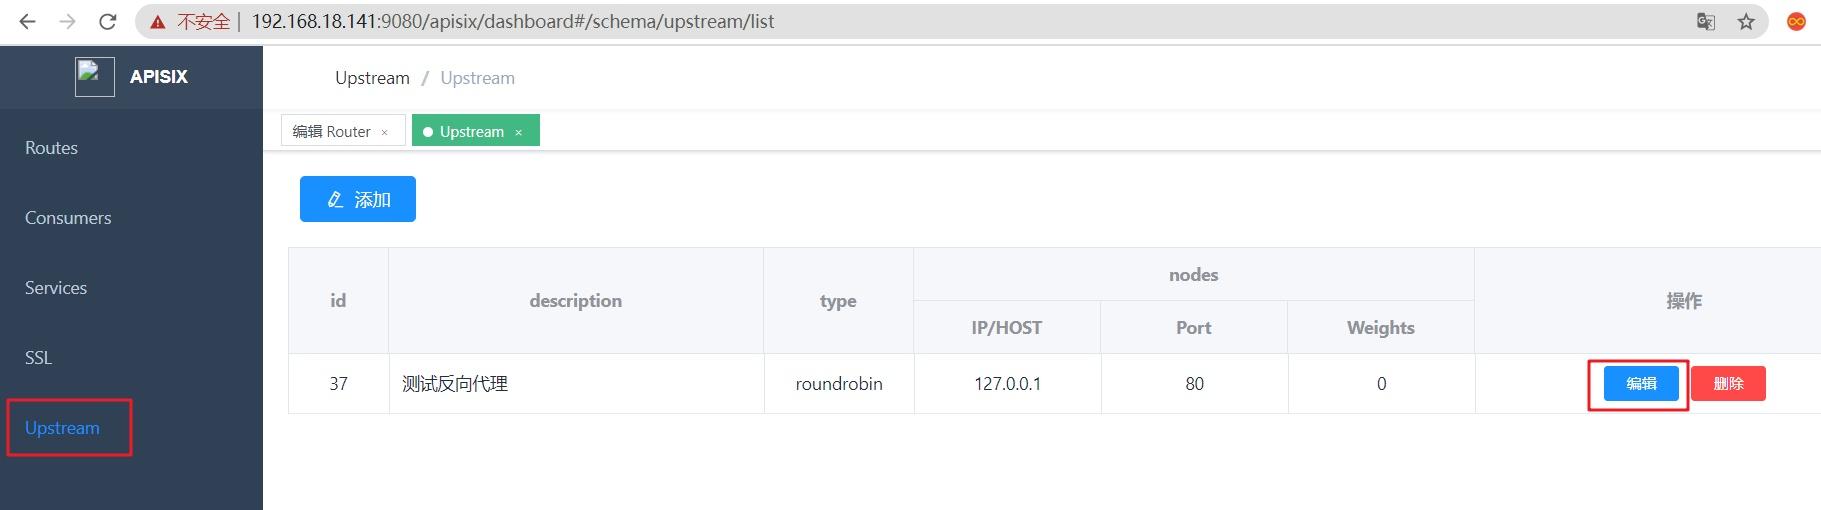1821x510 pixels.
Task: Open SSL in the sidebar
Action: 38,358
